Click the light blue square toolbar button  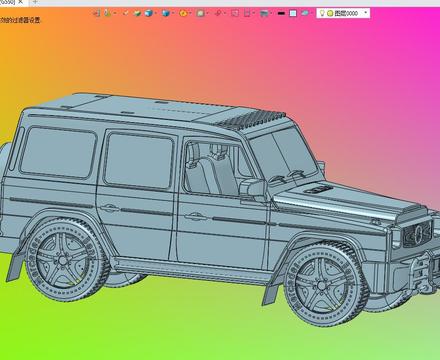pyautogui.click(x=293, y=13)
